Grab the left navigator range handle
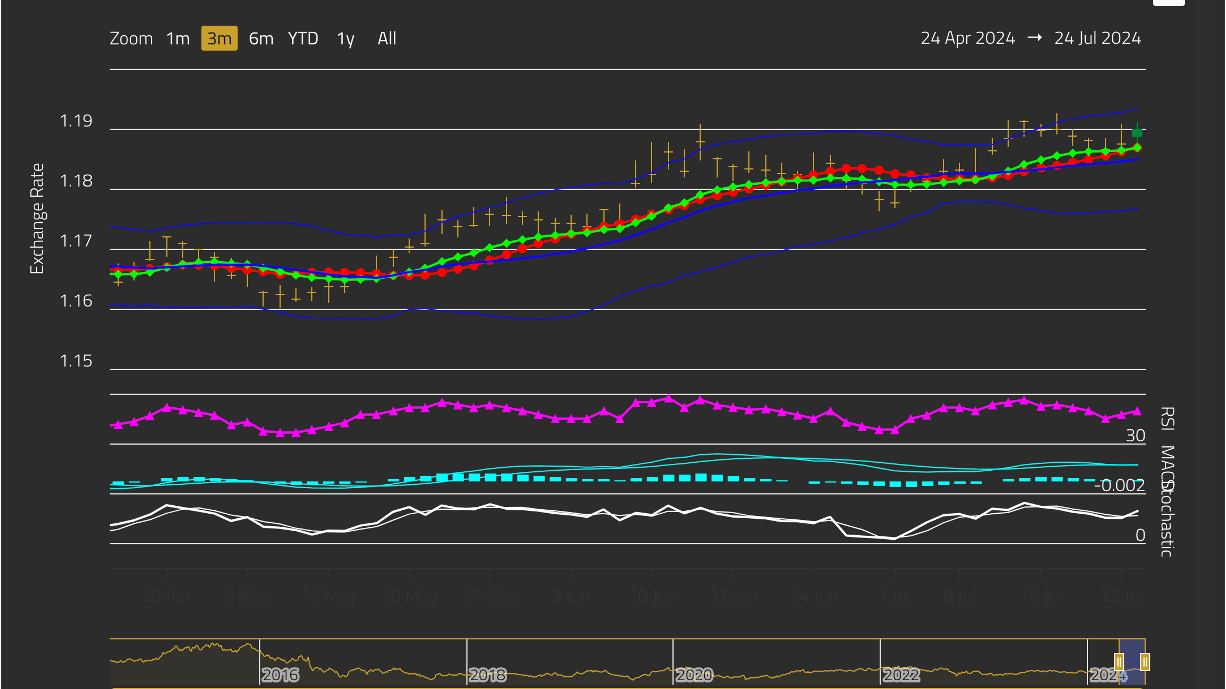 [x=1119, y=661]
